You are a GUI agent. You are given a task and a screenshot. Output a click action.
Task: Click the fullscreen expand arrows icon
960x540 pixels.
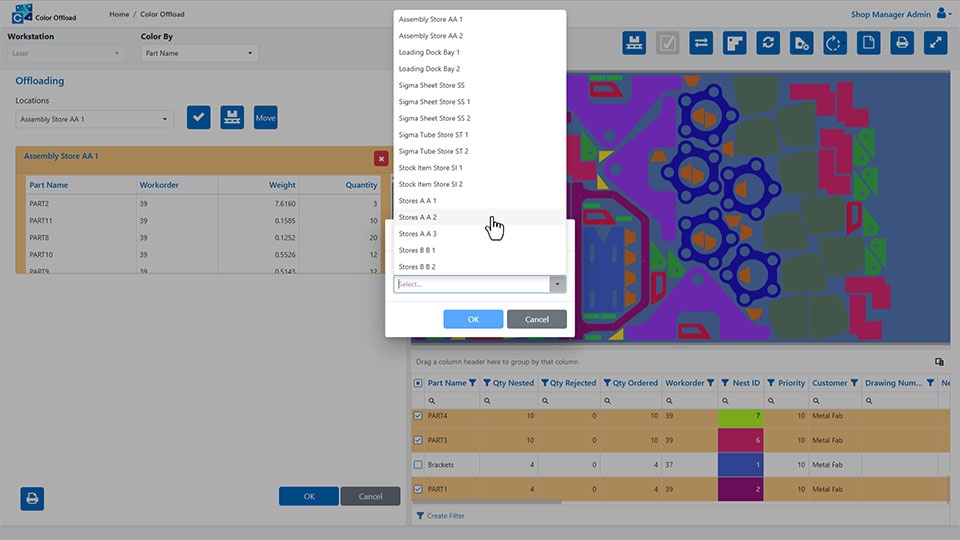936,43
